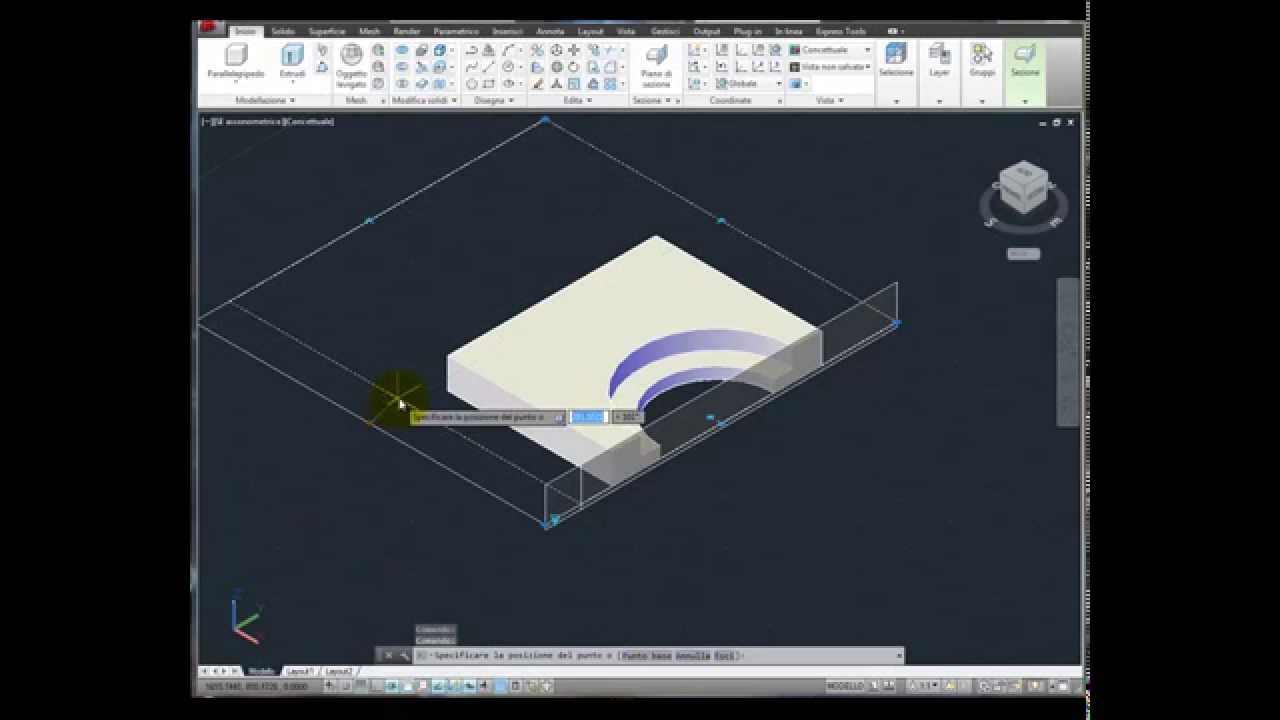Click the highlighted Sezione ribbon button
The image size is (1280, 720).
tap(1025, 61)
